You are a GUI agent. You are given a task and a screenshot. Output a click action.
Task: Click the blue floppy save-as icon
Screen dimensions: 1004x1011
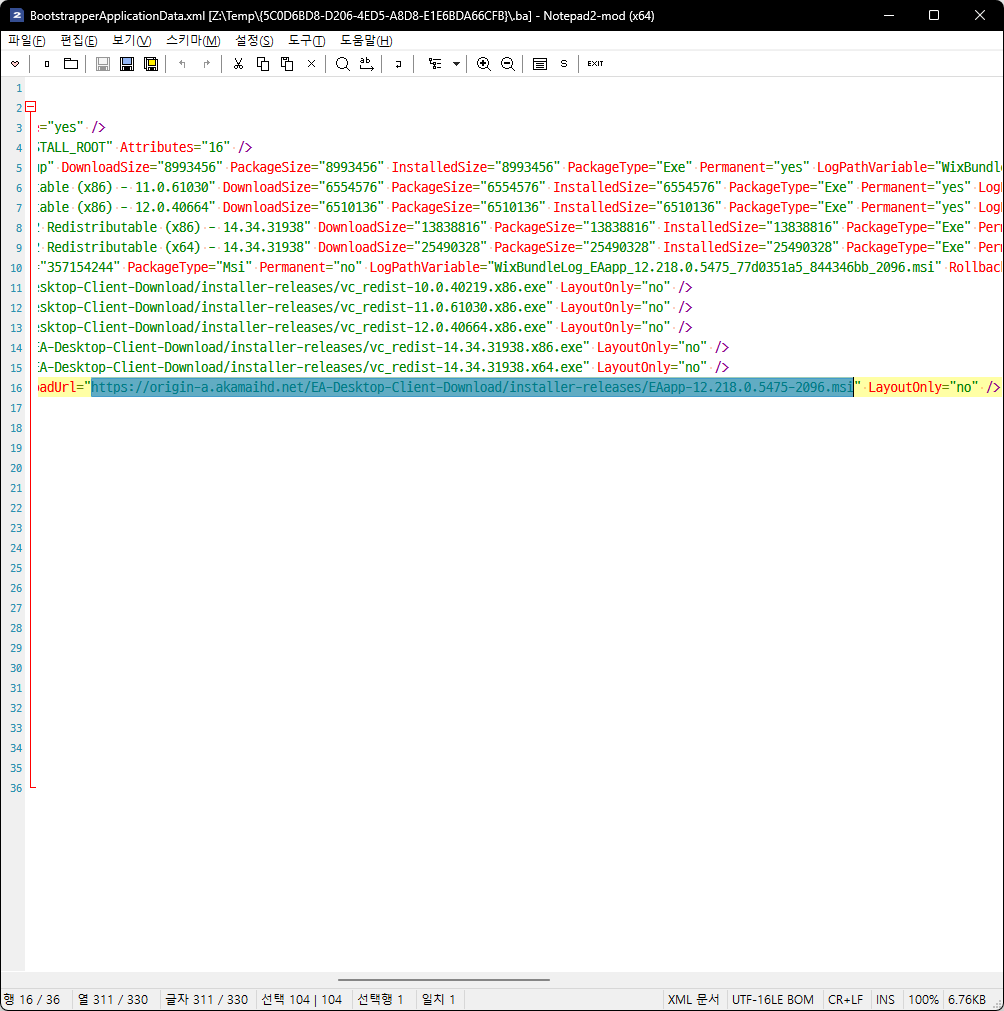pyautogui.click(x=127, y=64)
